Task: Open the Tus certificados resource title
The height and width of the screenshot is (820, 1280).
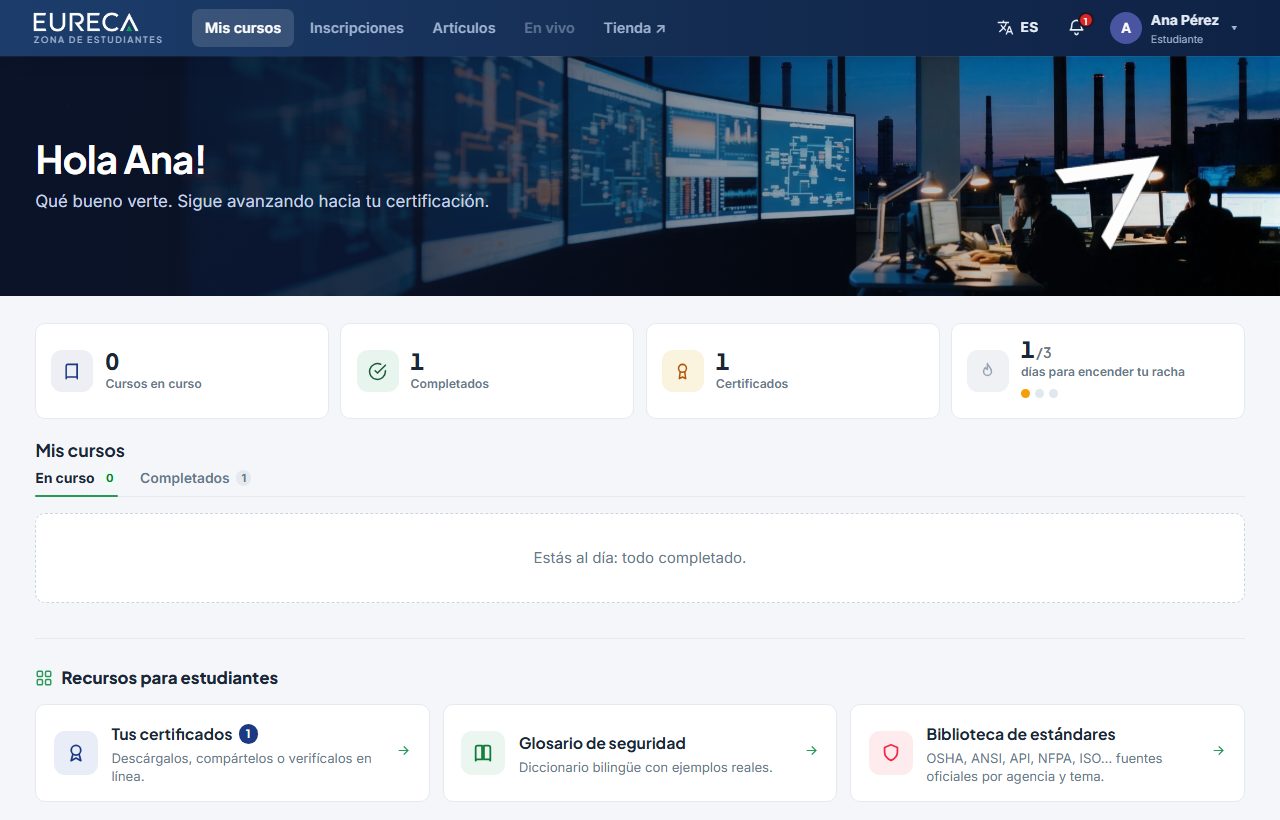Action: (172, 734)
